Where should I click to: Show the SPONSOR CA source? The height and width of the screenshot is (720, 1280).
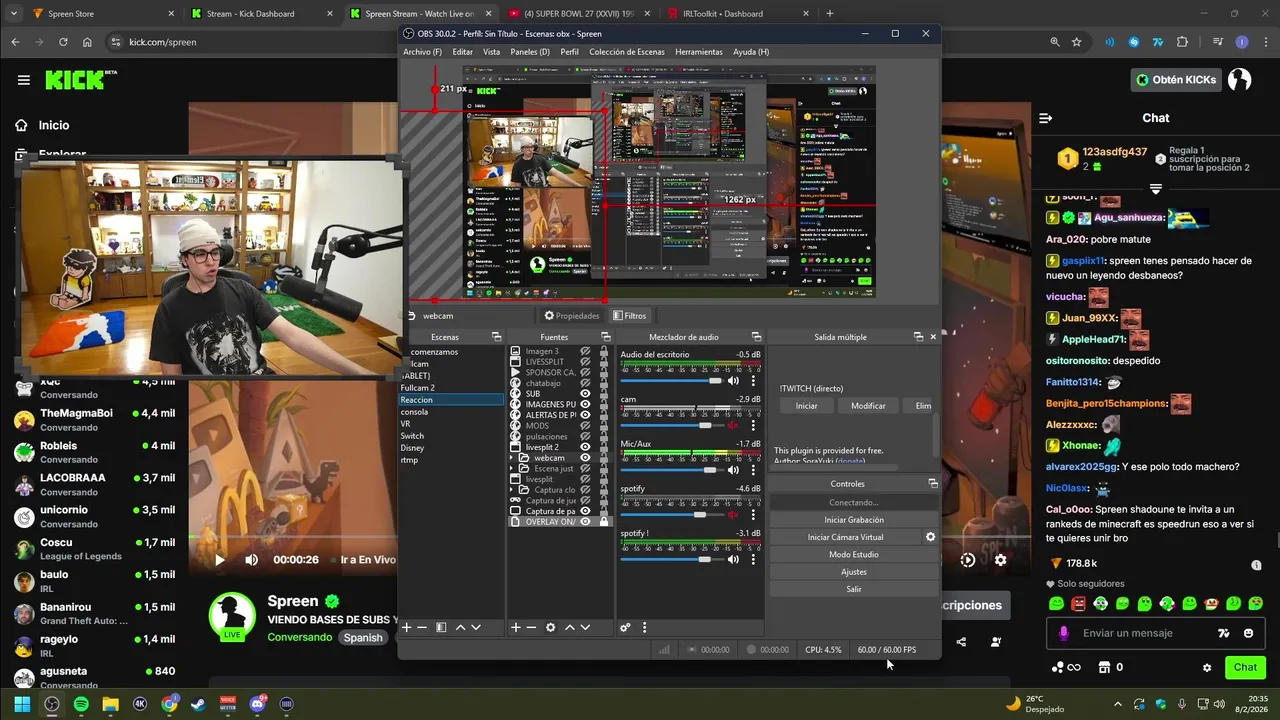(x=586, y=372)
